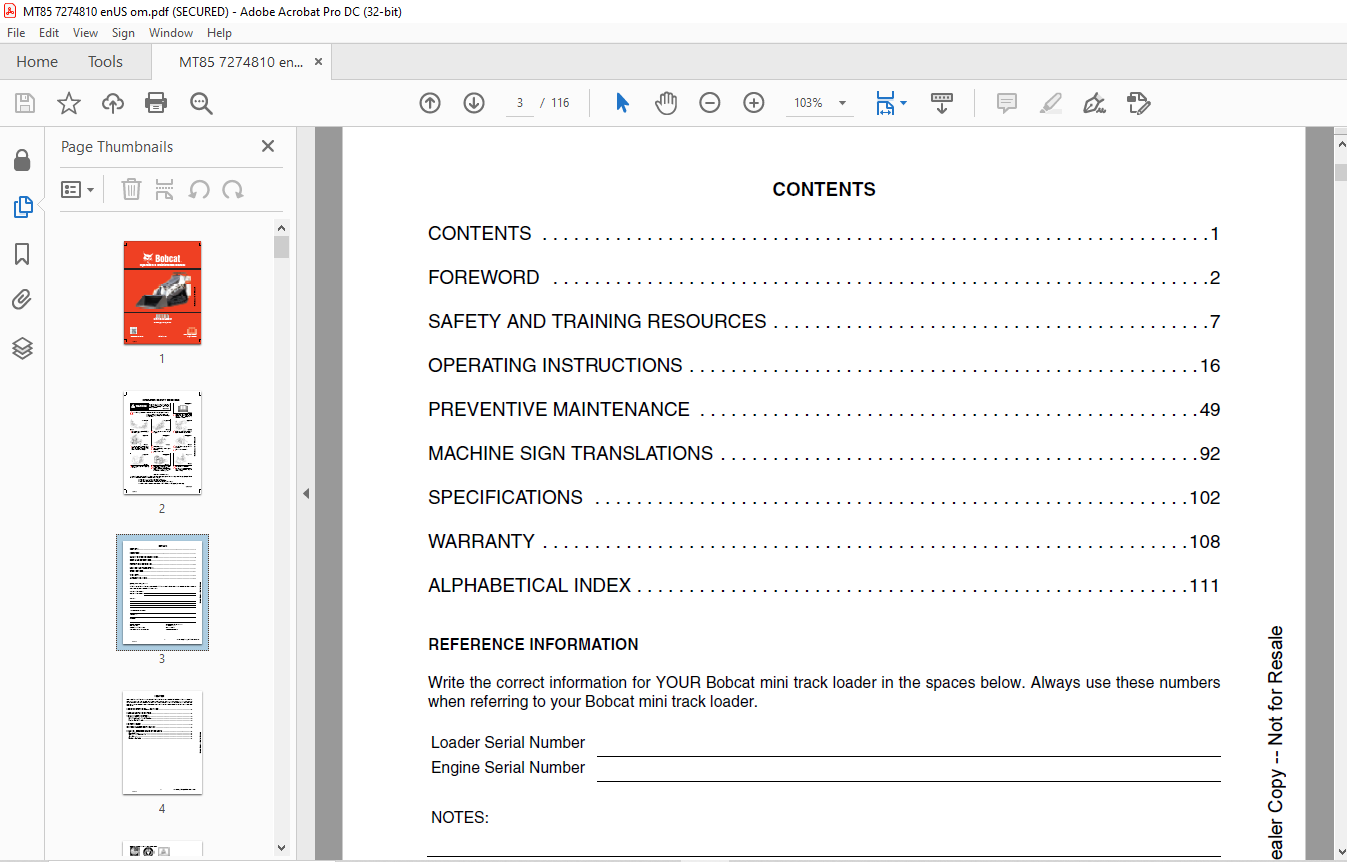Viewport: 1347px width, 862px height.
Task: Close the Page Thumbnails panel
Action: coord(268,146)
